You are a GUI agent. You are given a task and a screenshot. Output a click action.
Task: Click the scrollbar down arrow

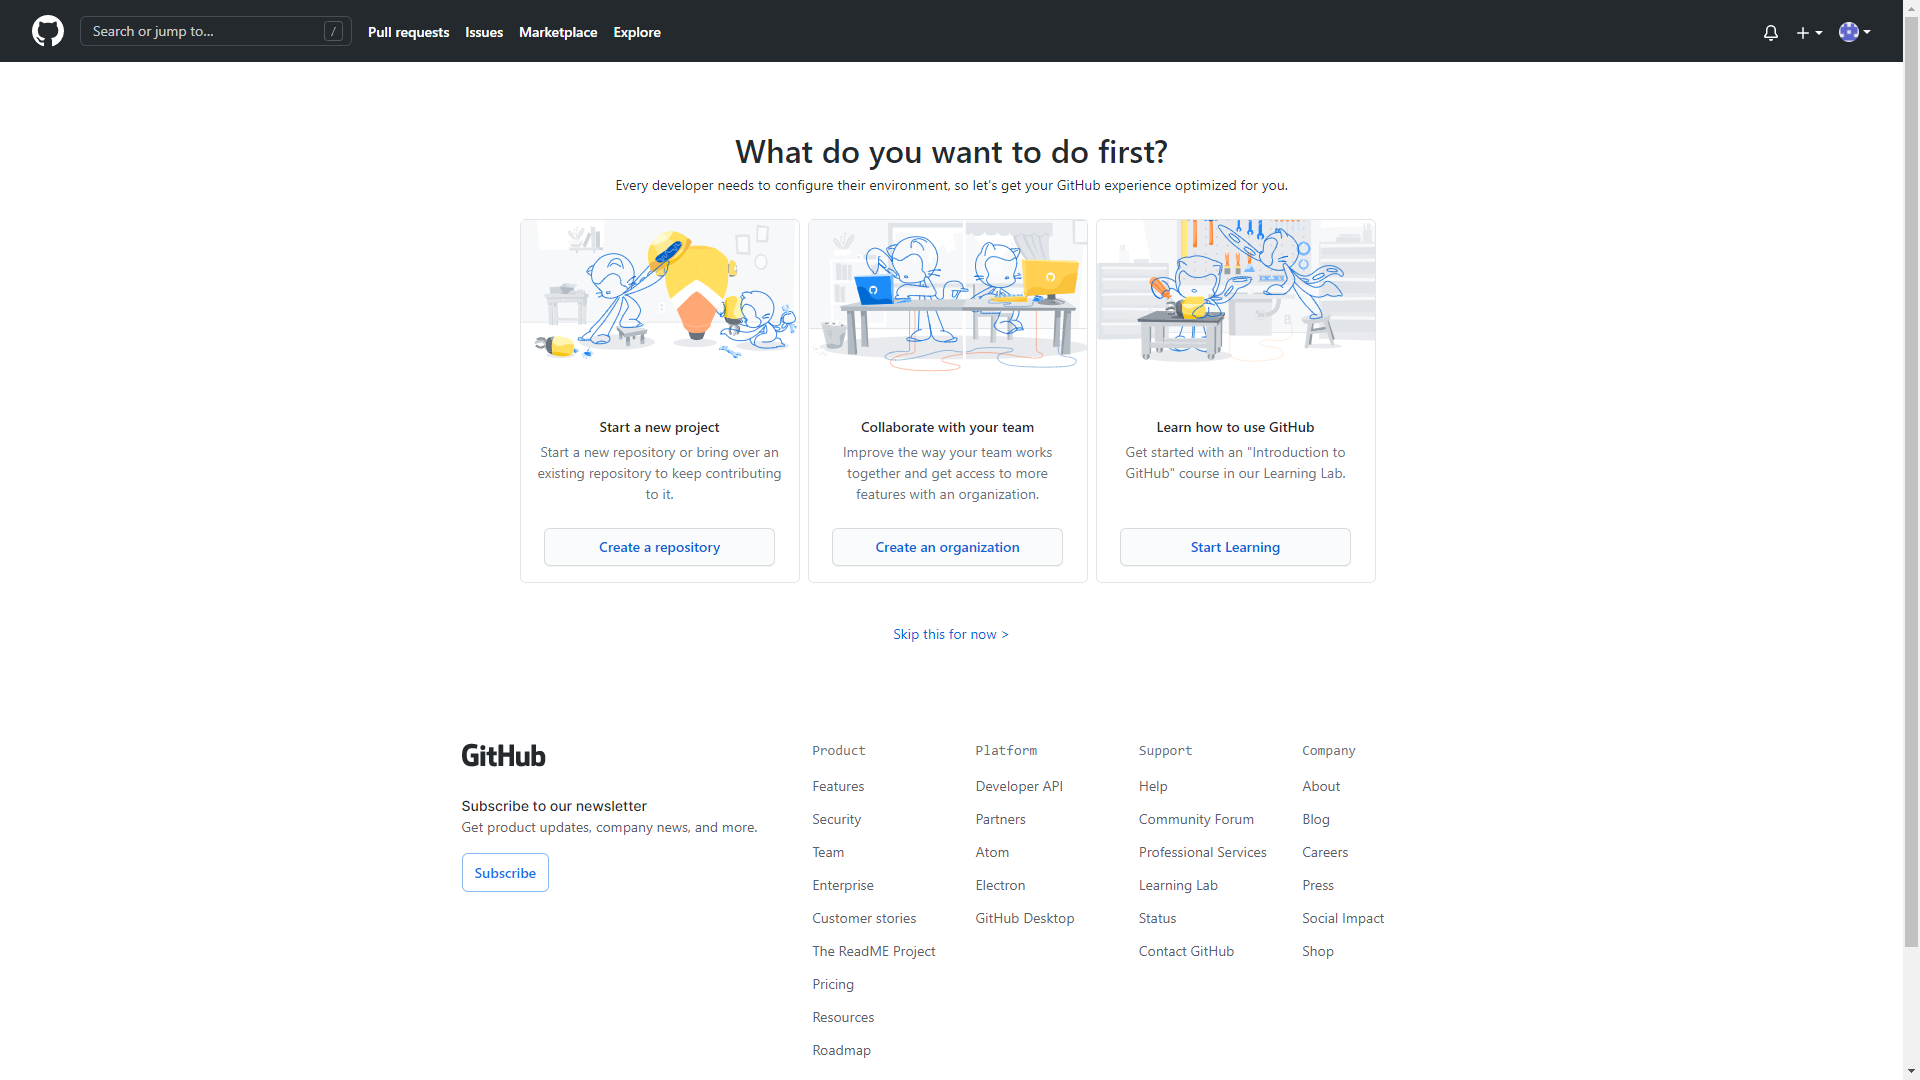click(1911, 1071)
